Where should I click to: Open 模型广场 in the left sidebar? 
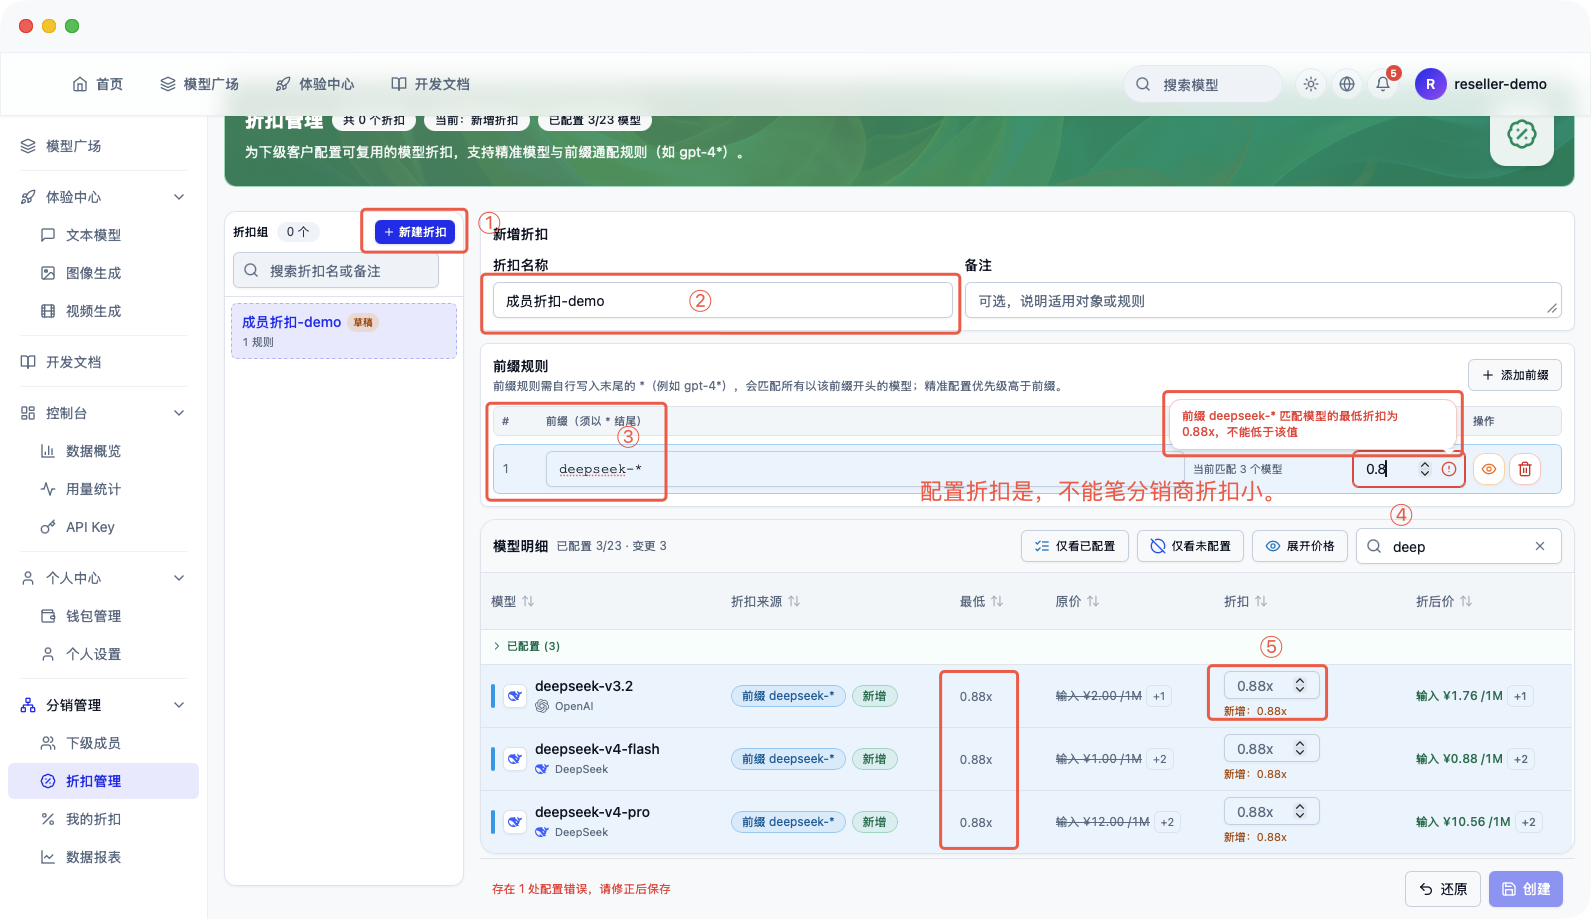coord(104,146)
